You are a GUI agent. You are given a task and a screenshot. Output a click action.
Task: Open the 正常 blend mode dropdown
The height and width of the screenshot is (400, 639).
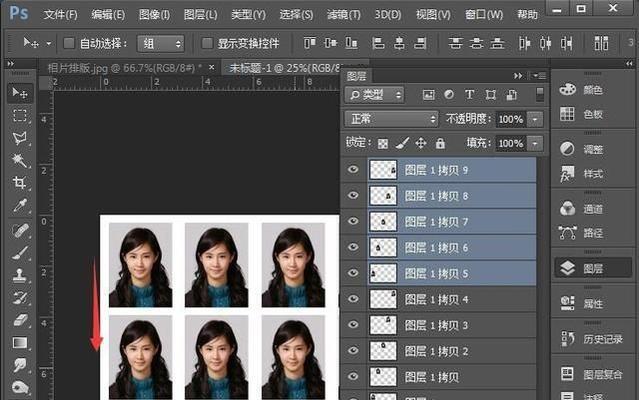(391, 119)
